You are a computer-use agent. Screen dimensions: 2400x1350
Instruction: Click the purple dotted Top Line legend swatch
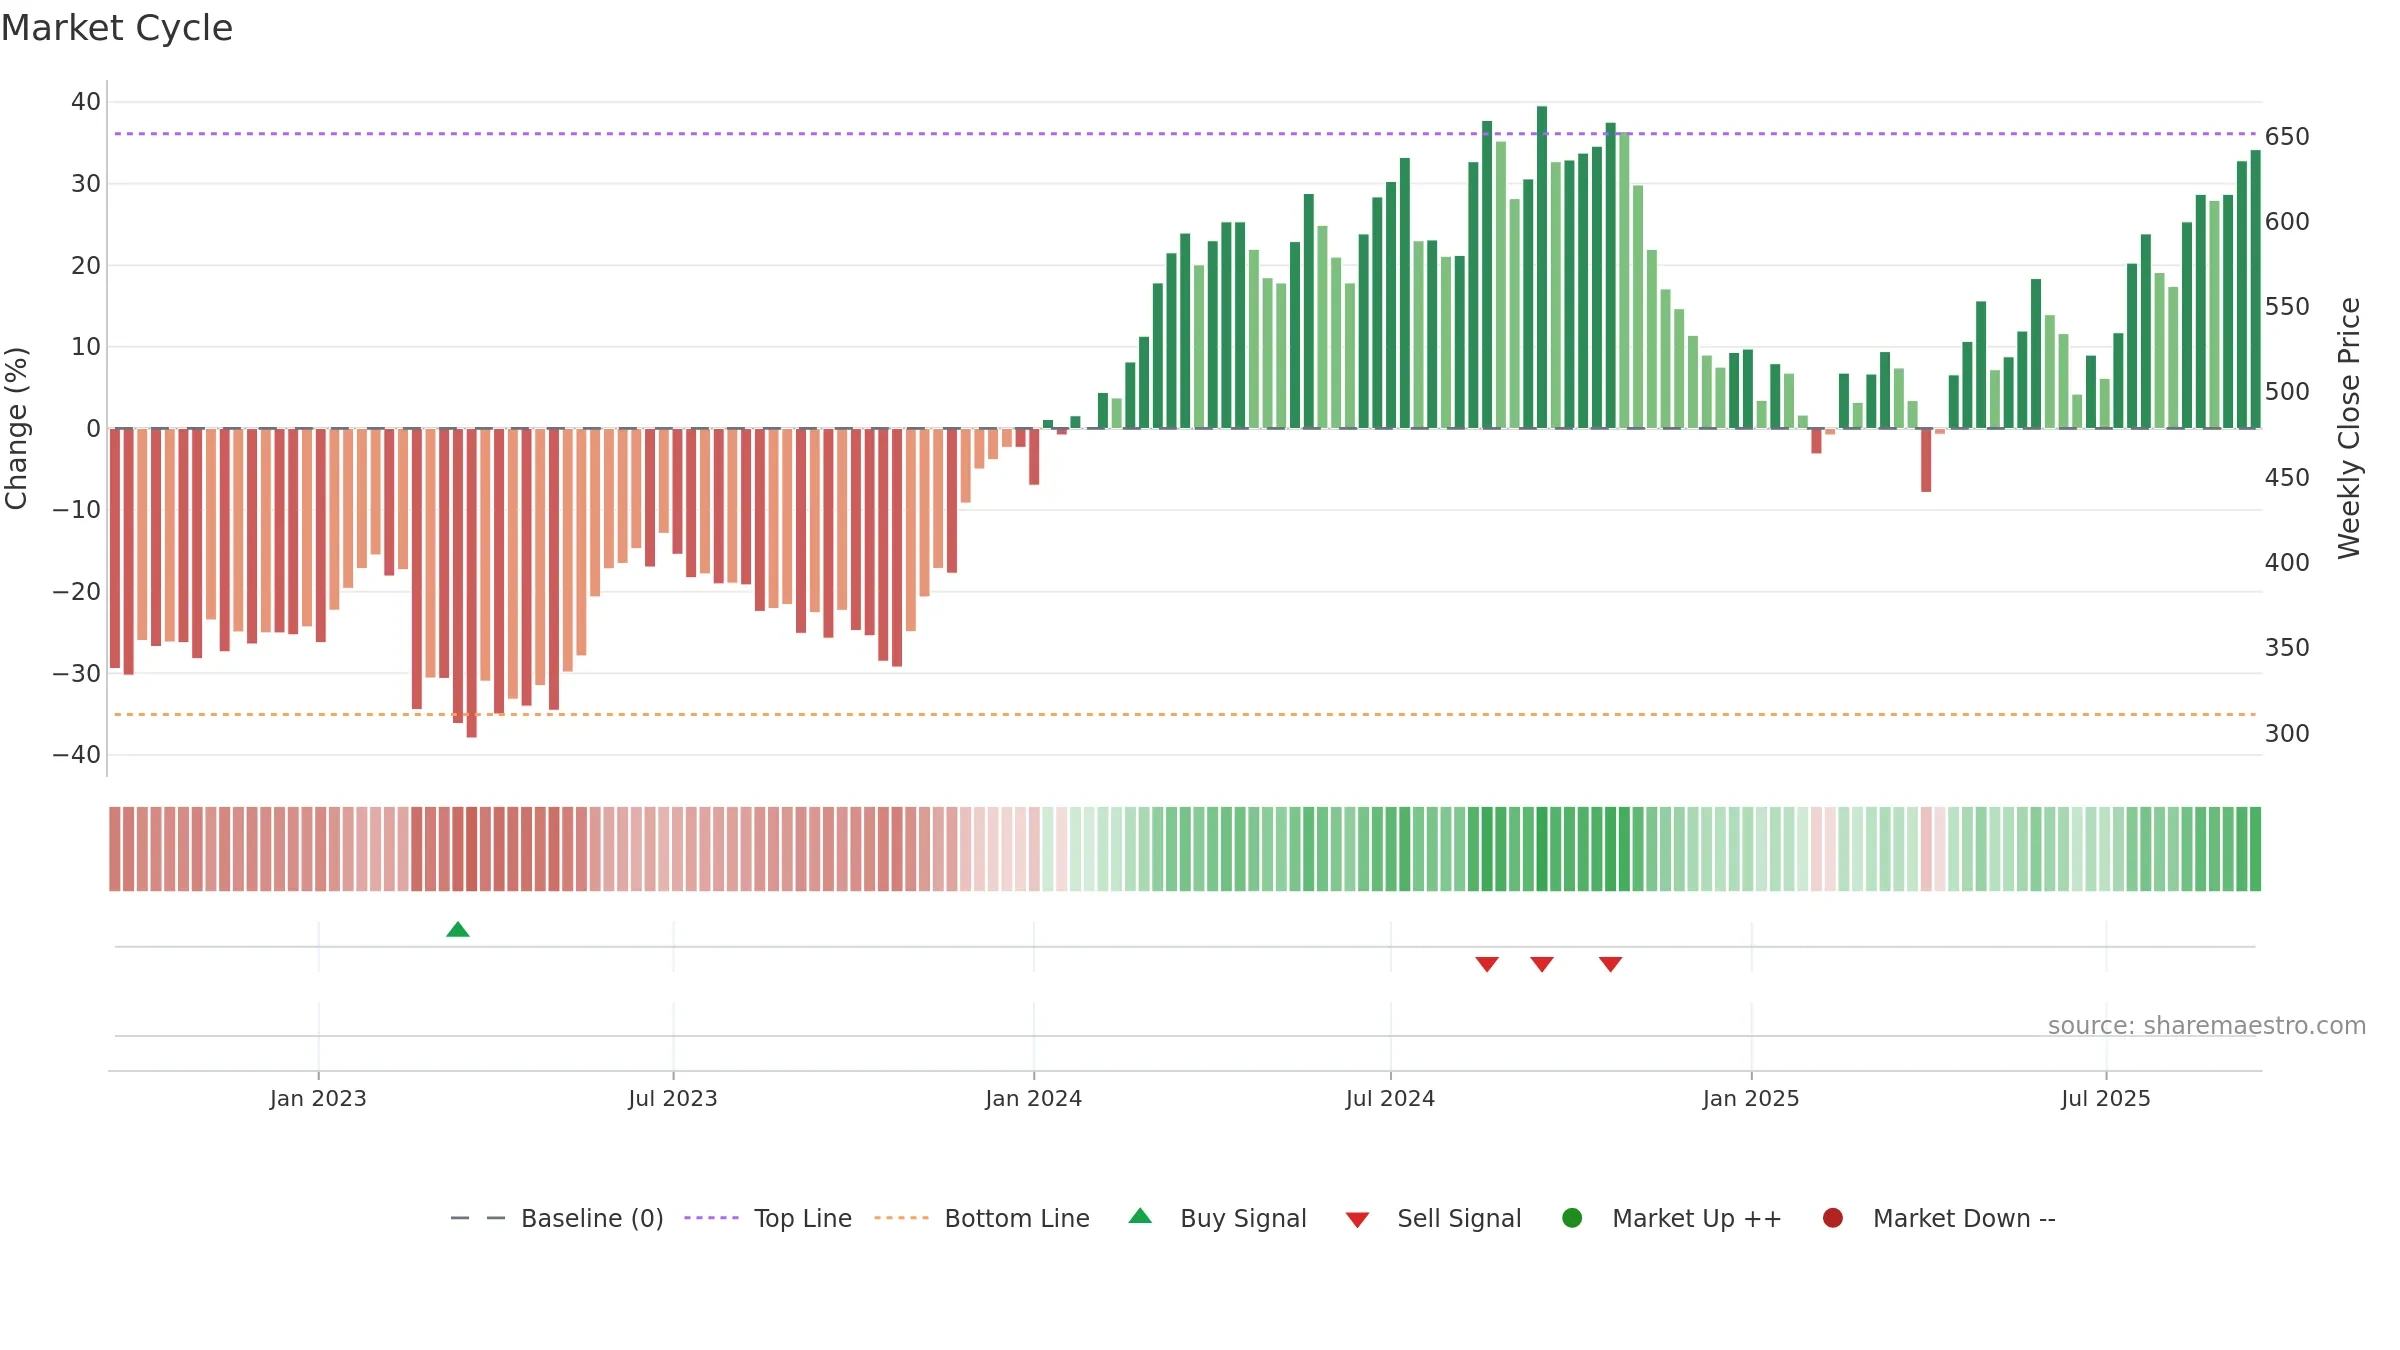[711, 1218]
